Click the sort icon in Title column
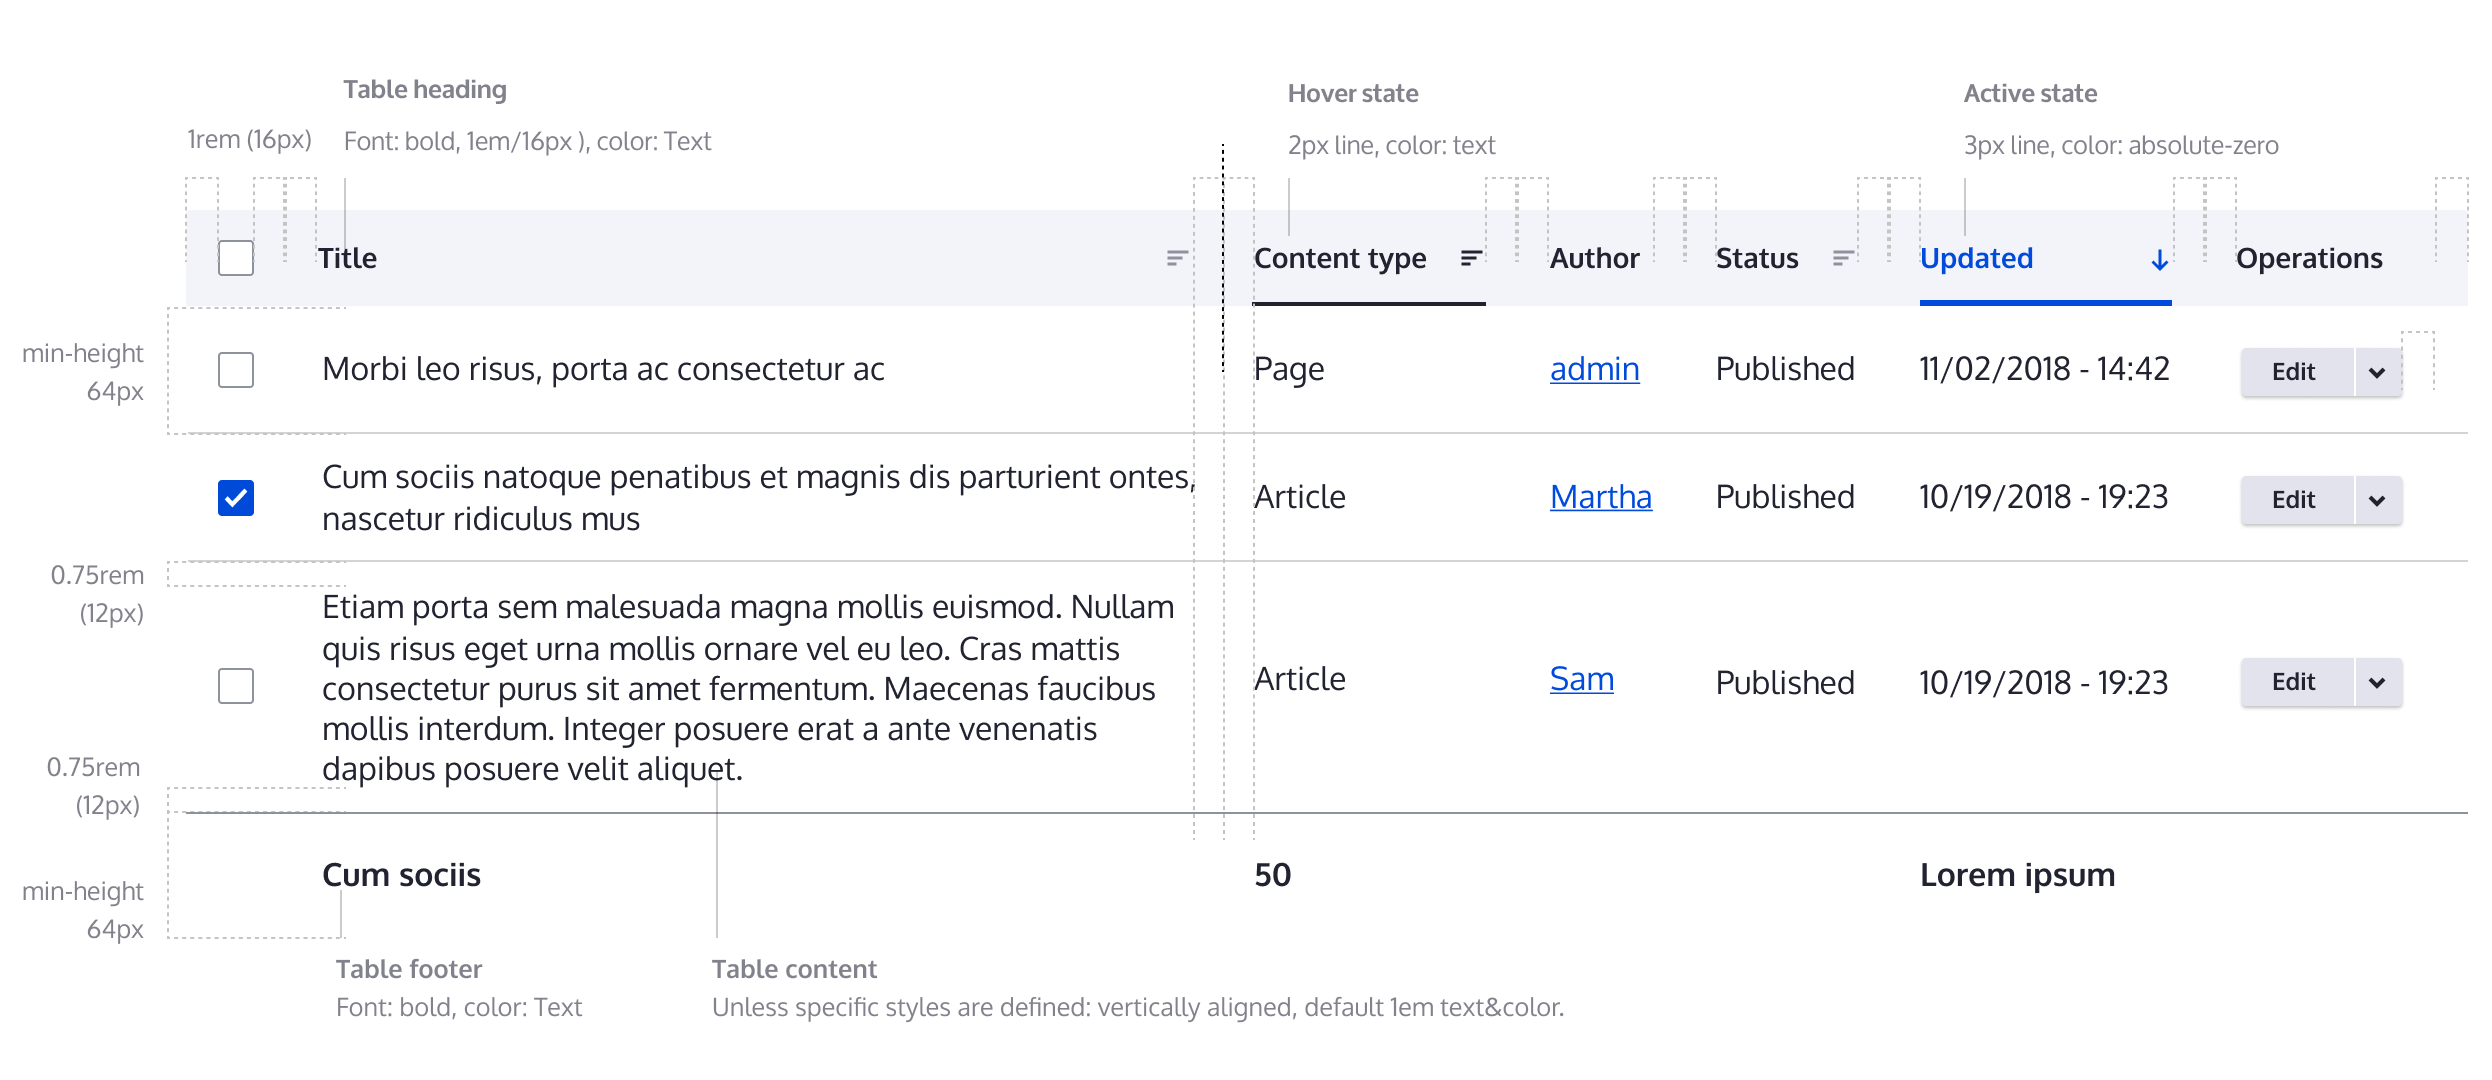 click(x=1176, y=258)
